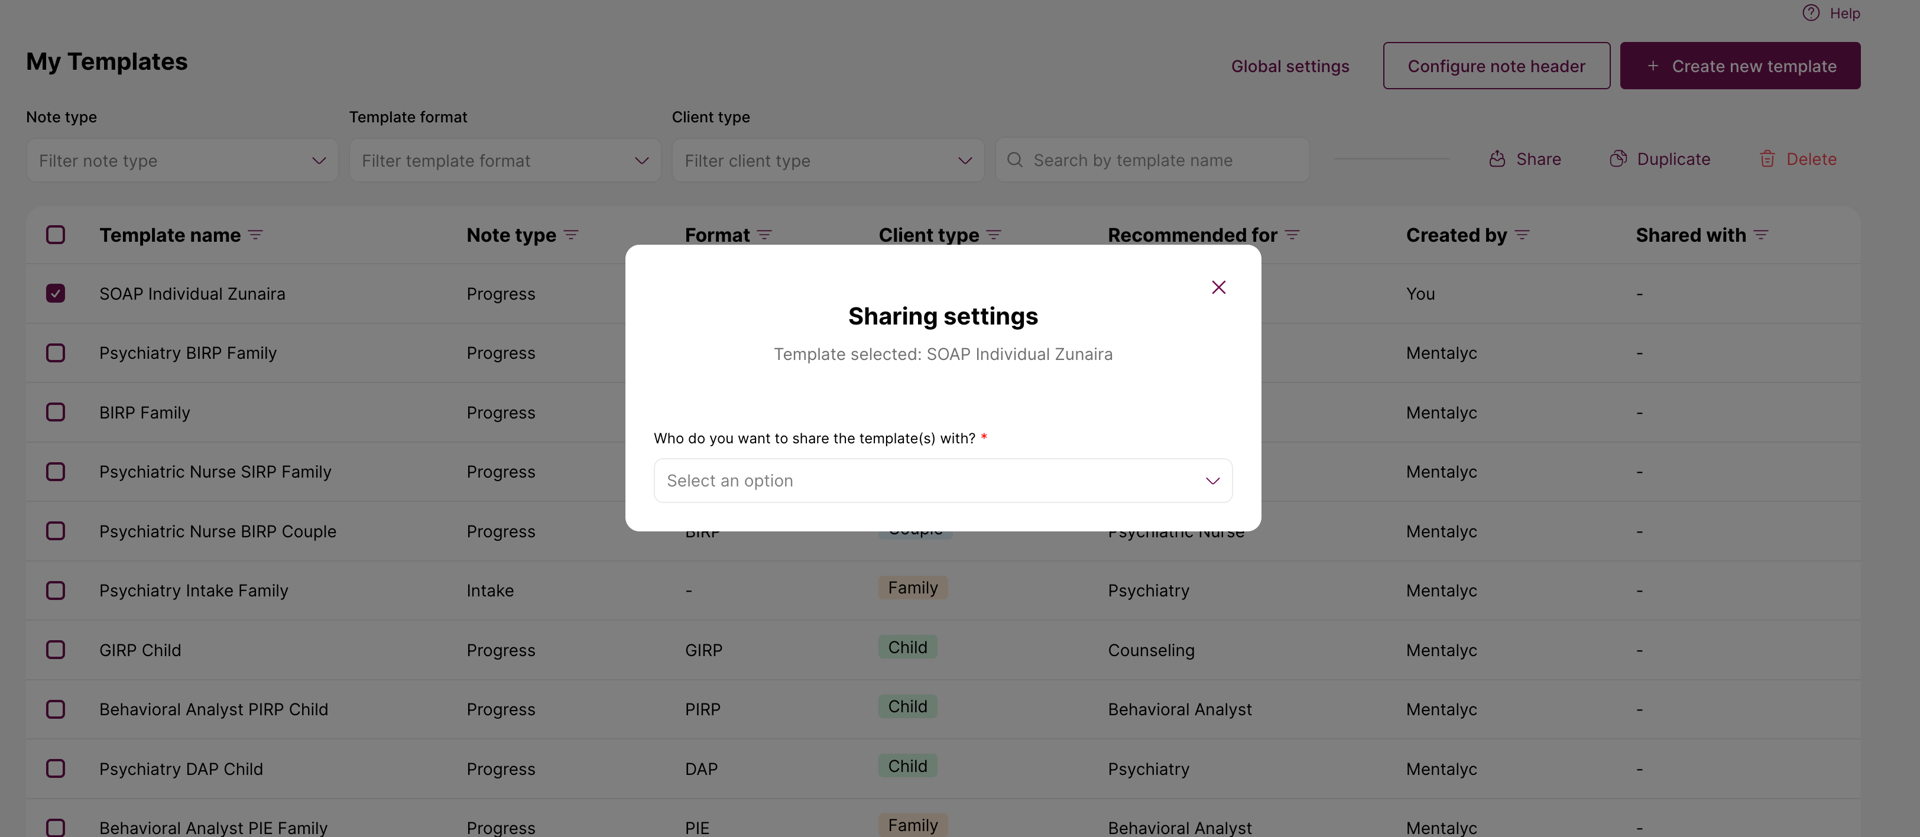The image size is (1920, 837).
Task: Focus the Search by template name field
Action: (x=1152, y=160)
